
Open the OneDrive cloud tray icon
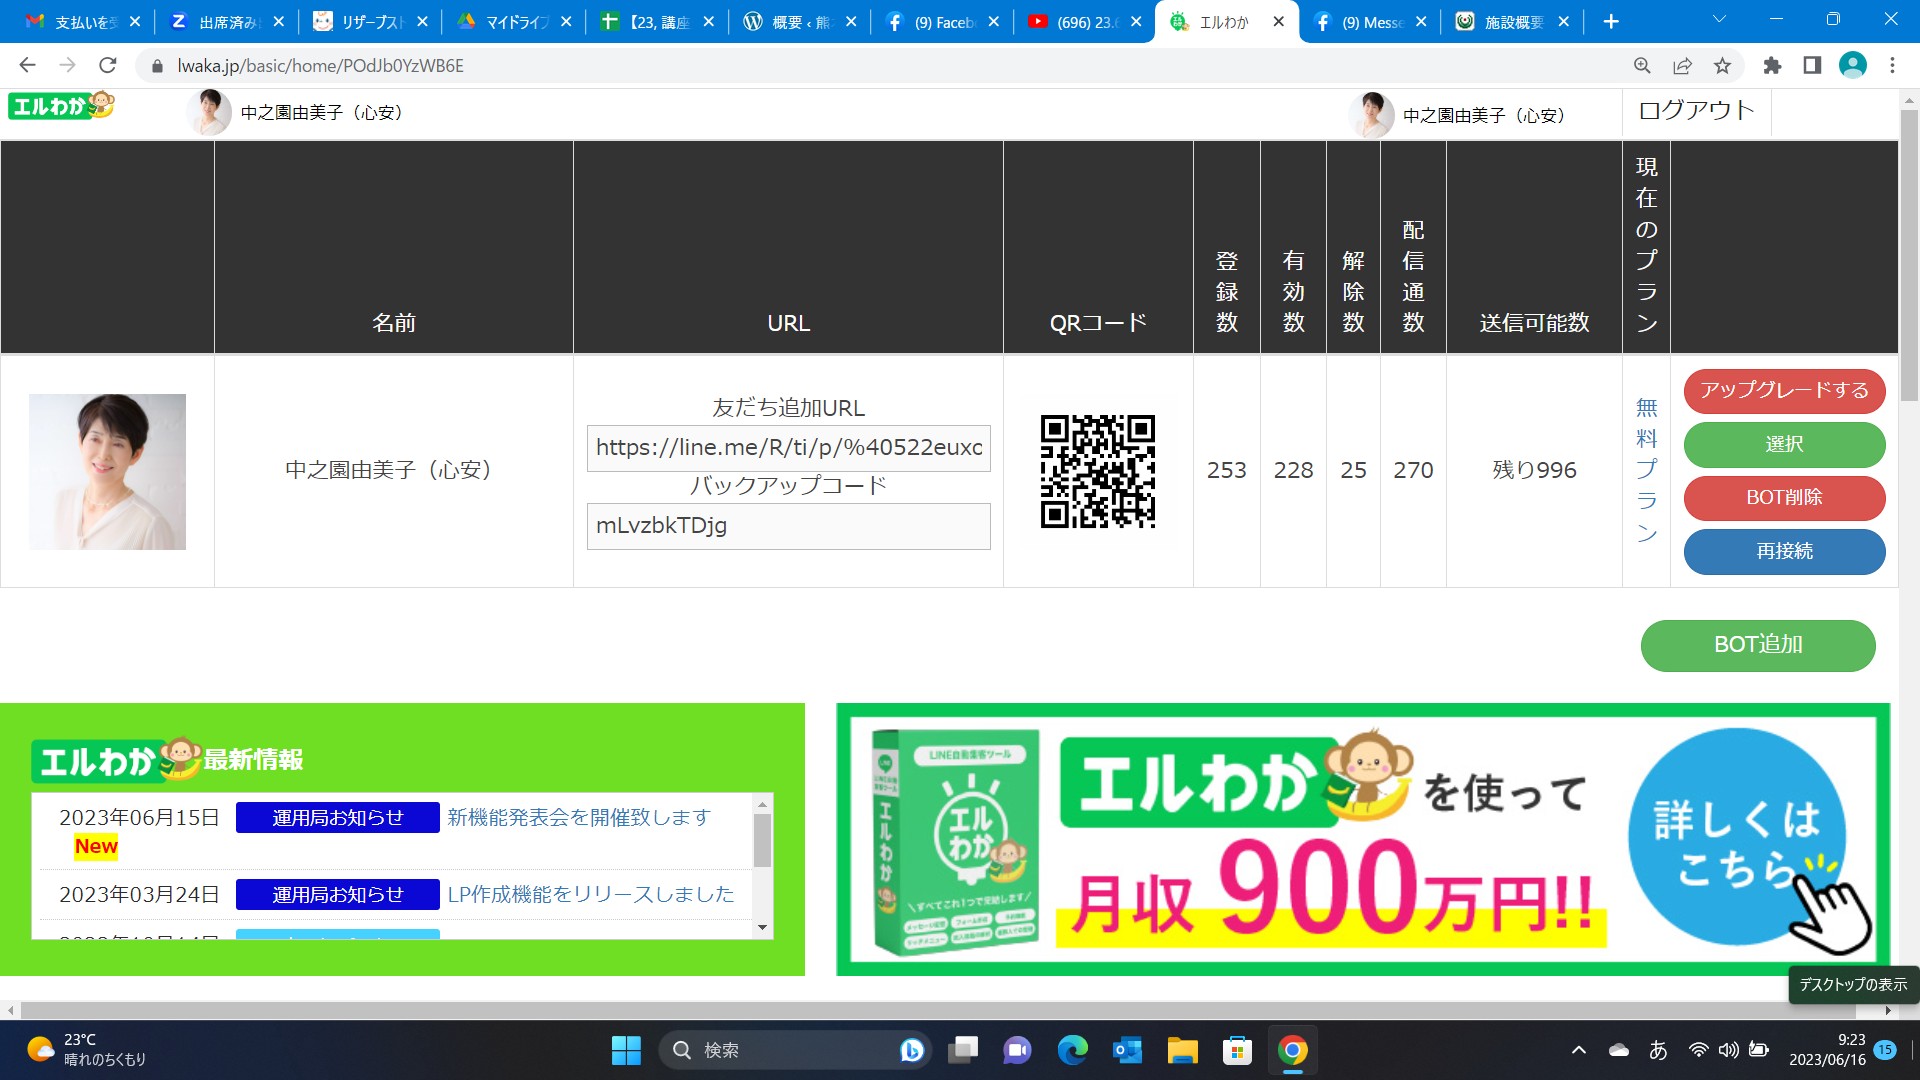click(1619, 1050)
